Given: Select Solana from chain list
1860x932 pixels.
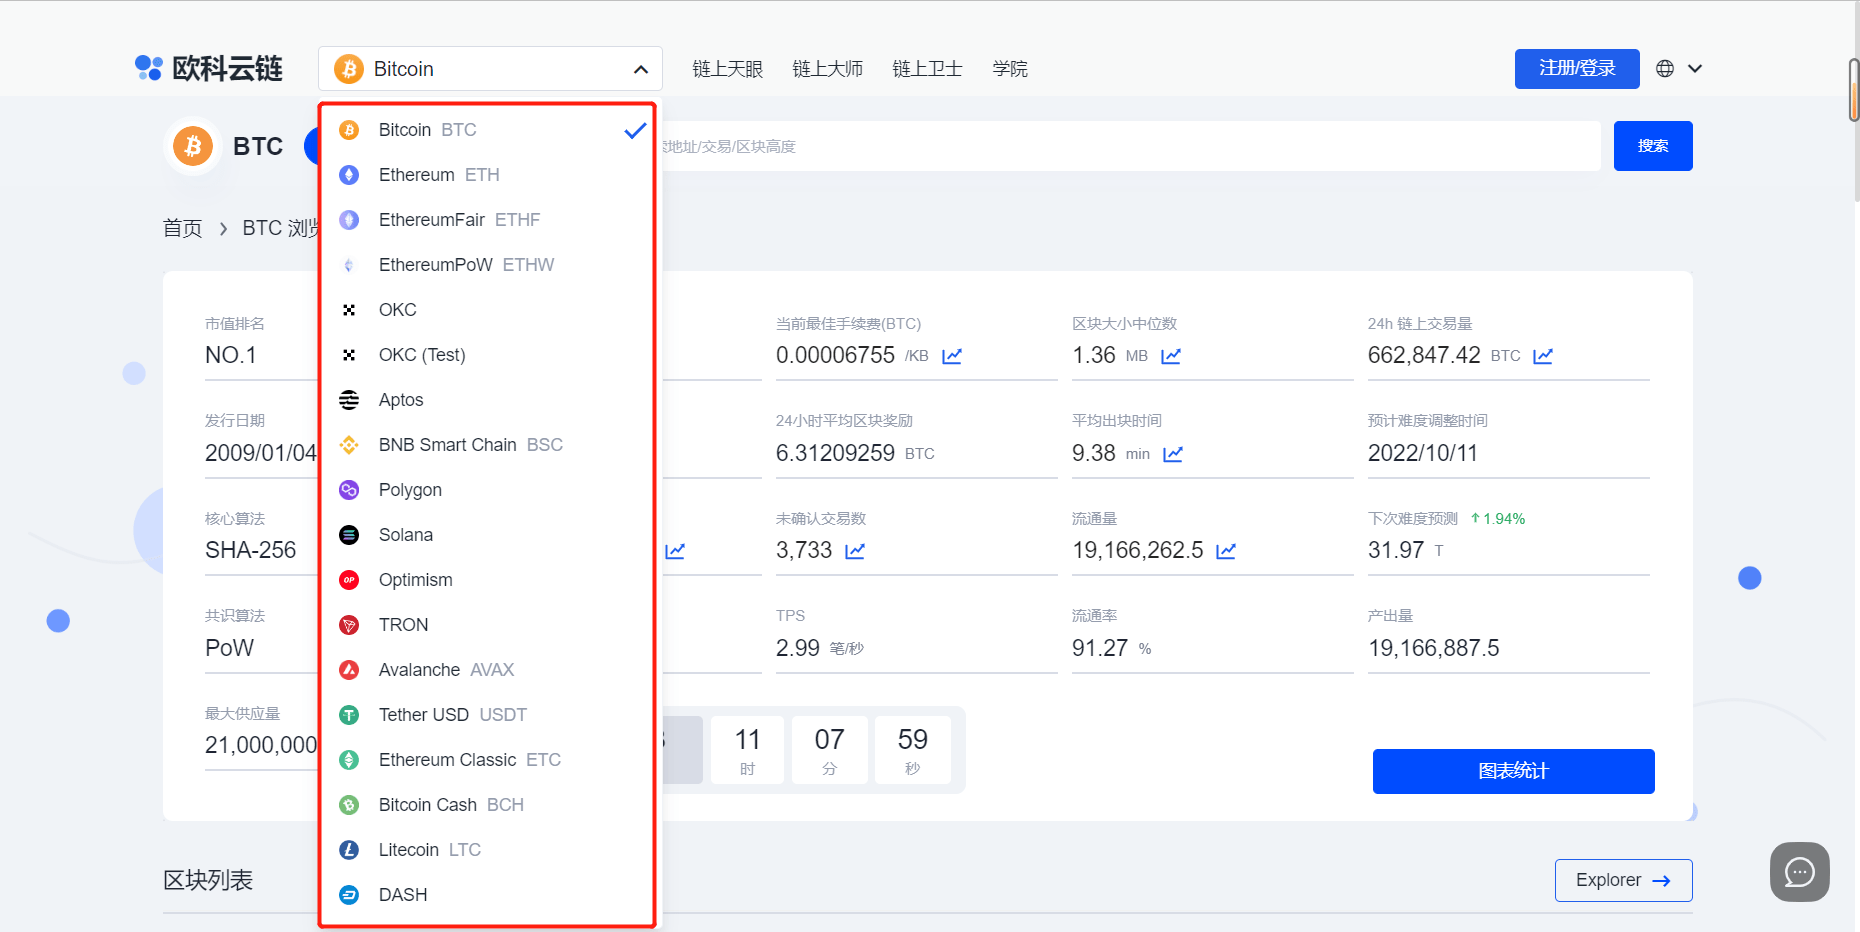Looking at the screenshot, I should coord(488,535).
